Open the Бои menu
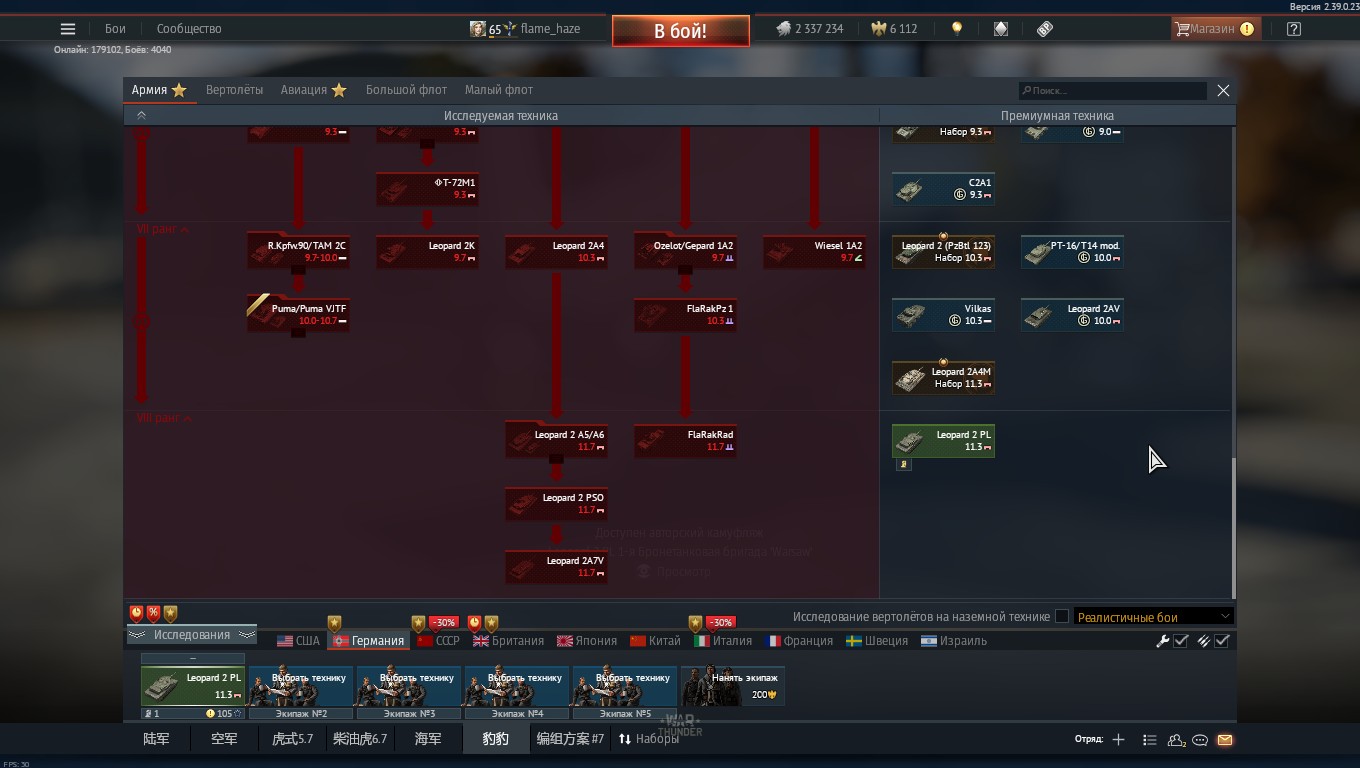The image size is (1360, 768). [115, 29]
